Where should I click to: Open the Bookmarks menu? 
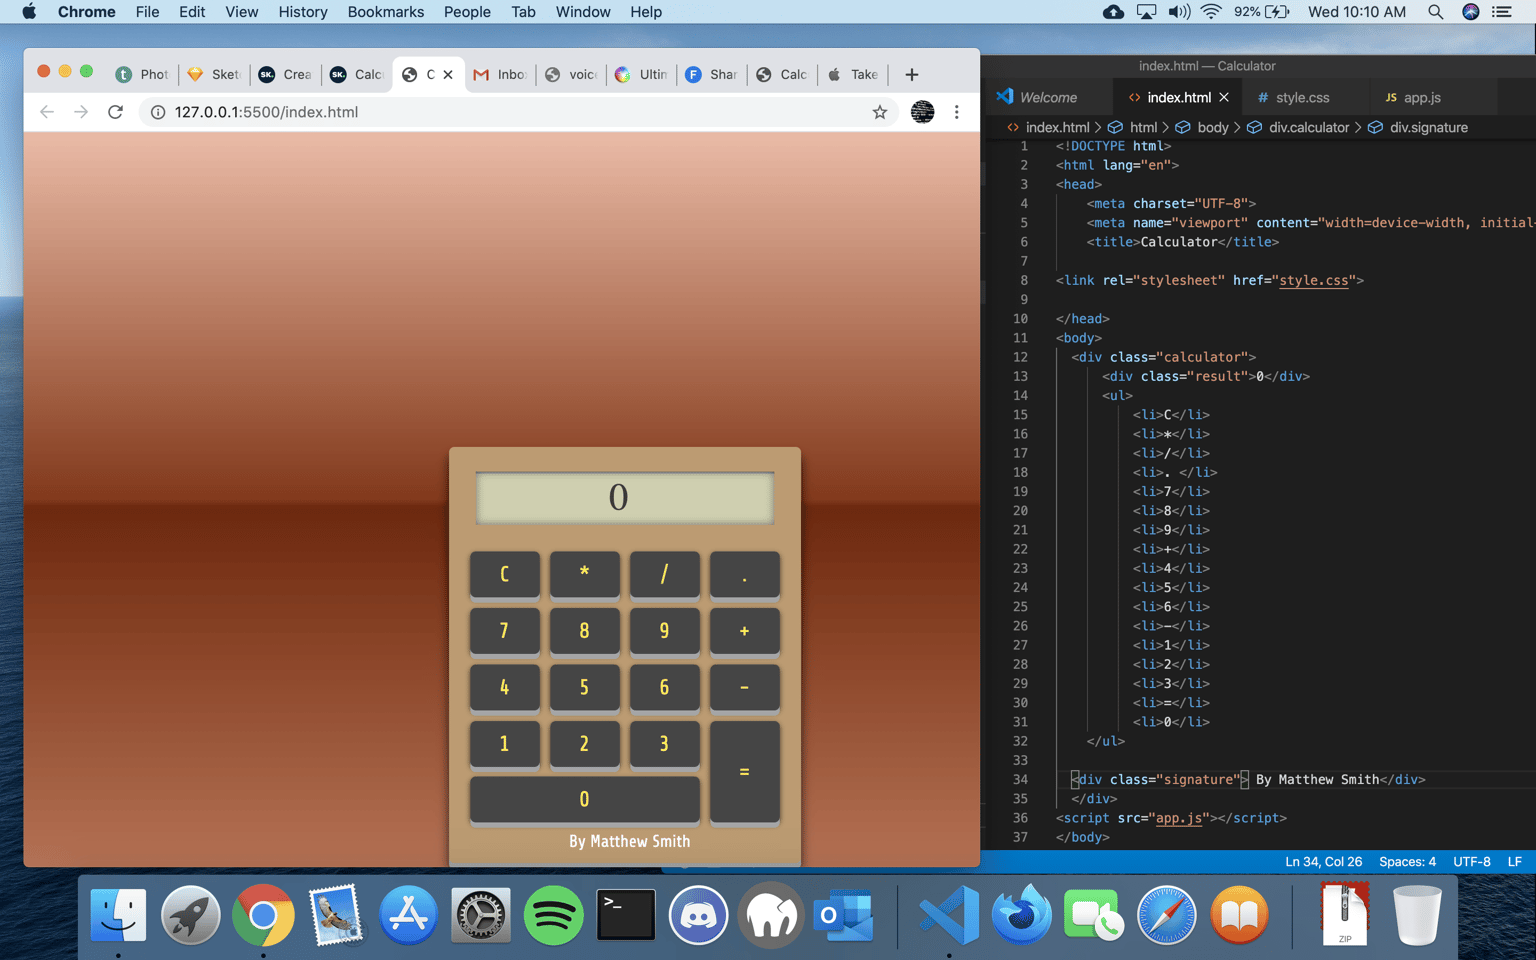[x=386, y=12]
